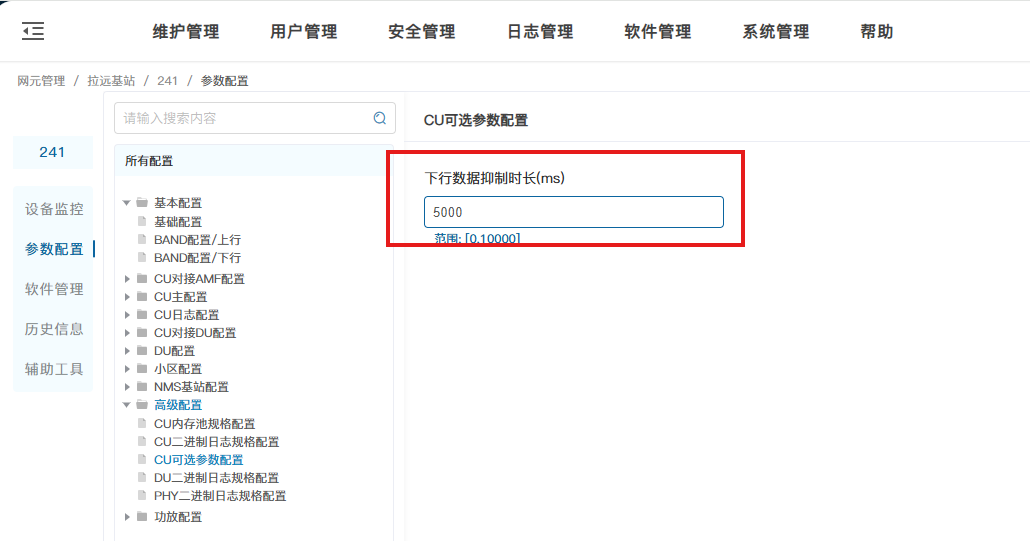Screen dimensions: 1030x541
Task: Open the 安全管理 top menu
Action: 421,32
